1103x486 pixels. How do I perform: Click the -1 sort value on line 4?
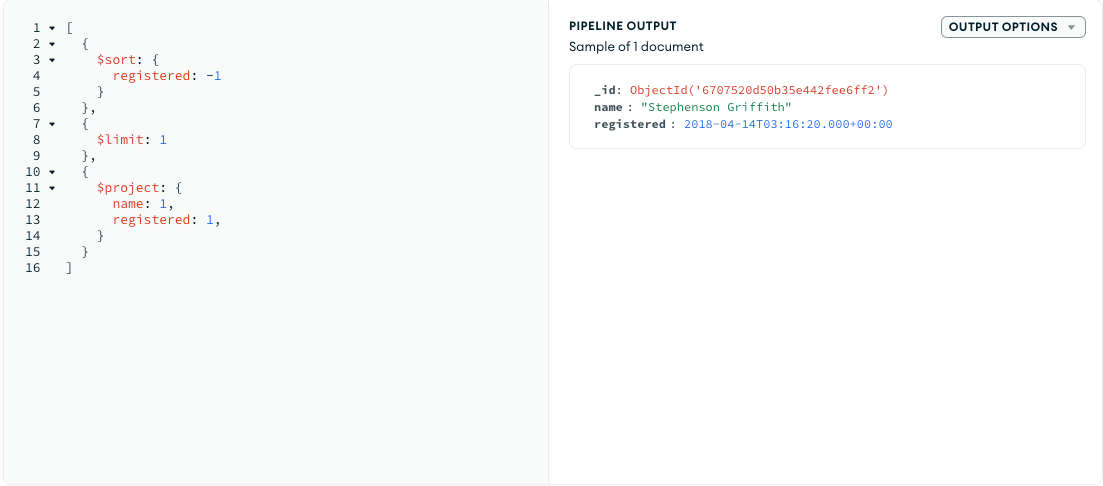point(212,76)
